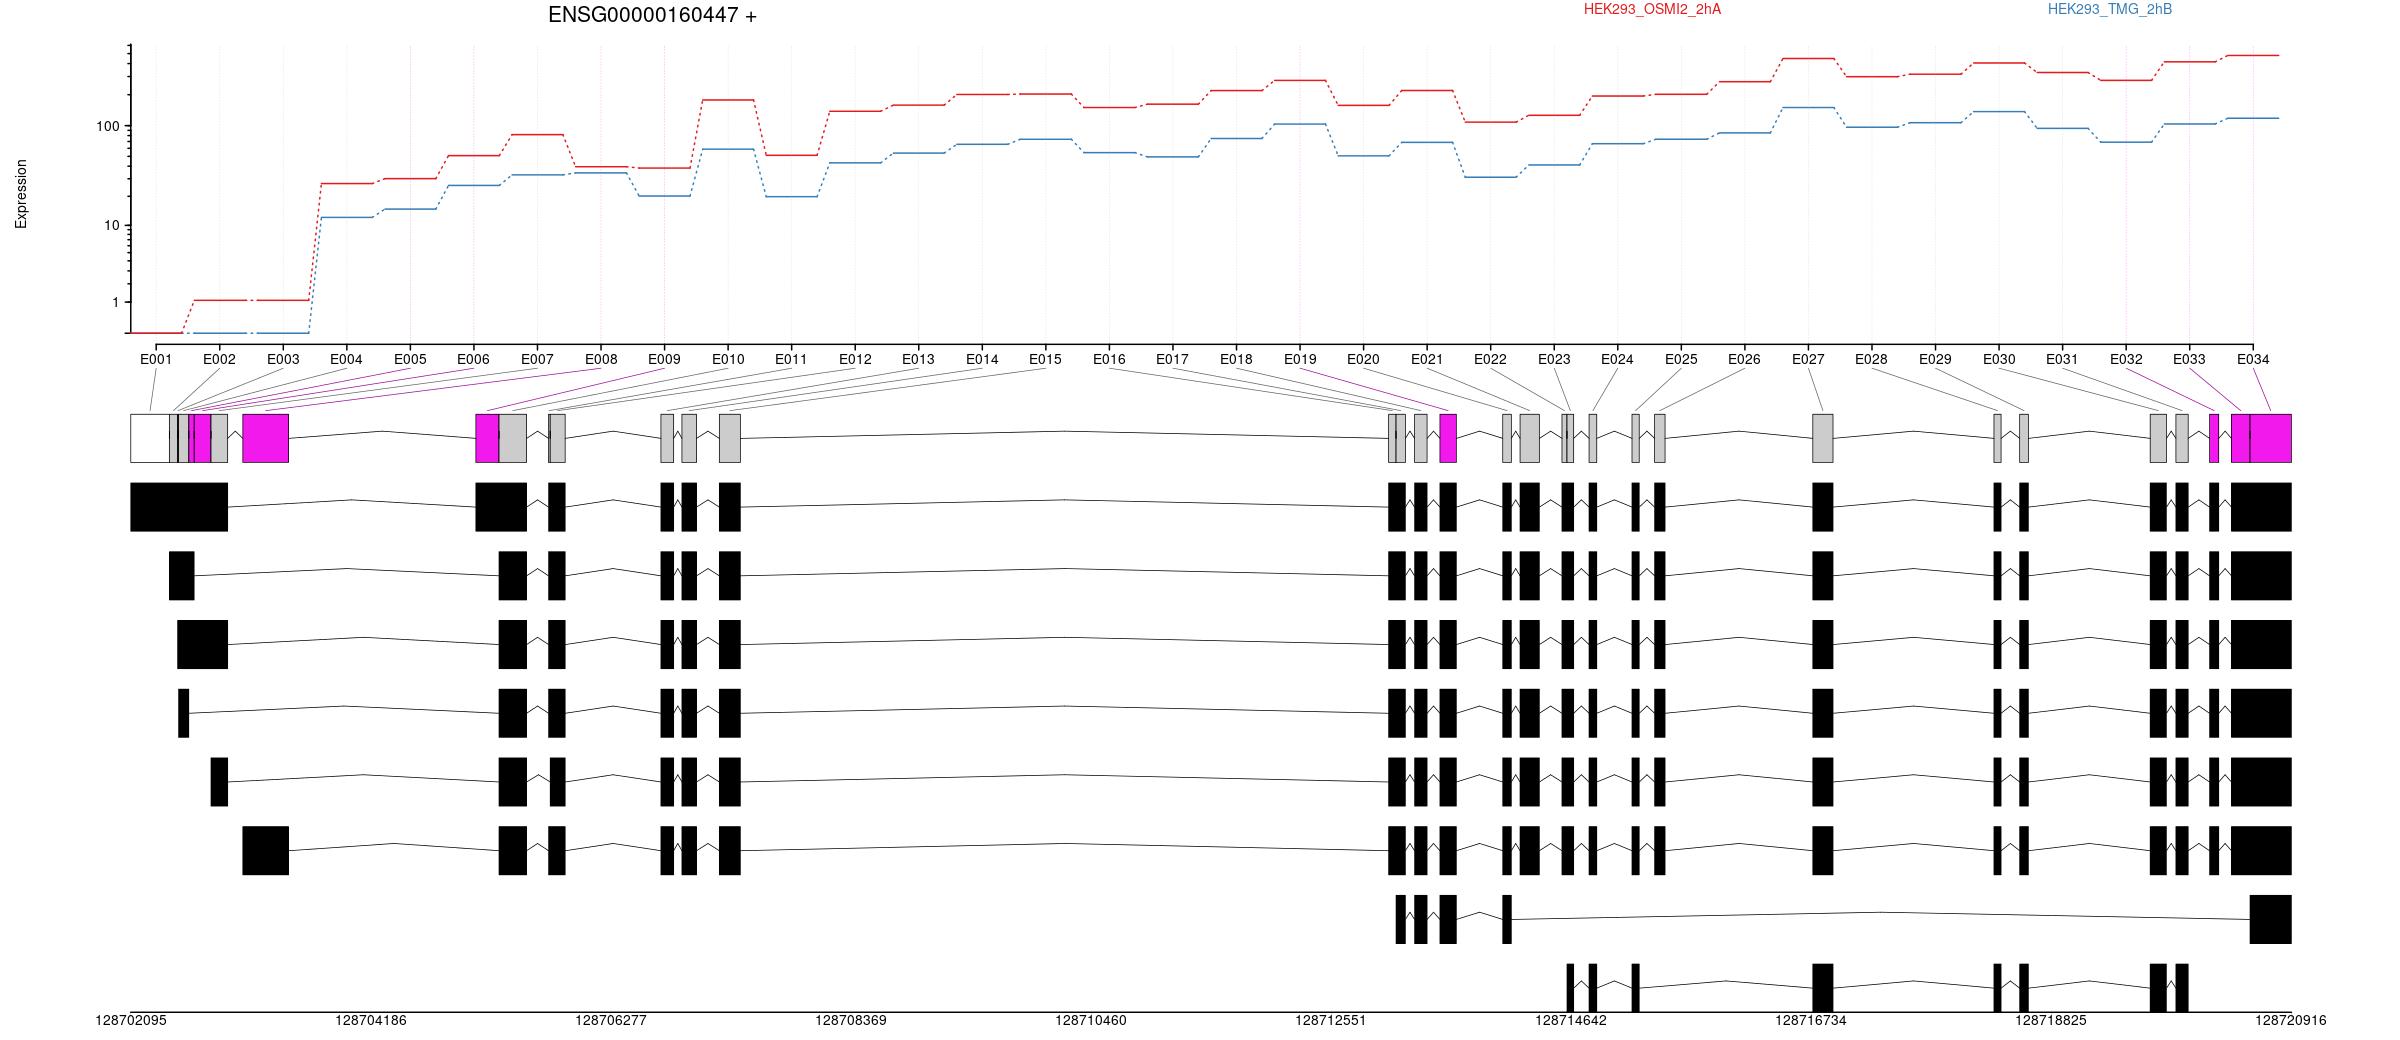Click the y-axis tick value 100
The width and height of the screenshot is (2400, 1040).
tap(108, 126)
